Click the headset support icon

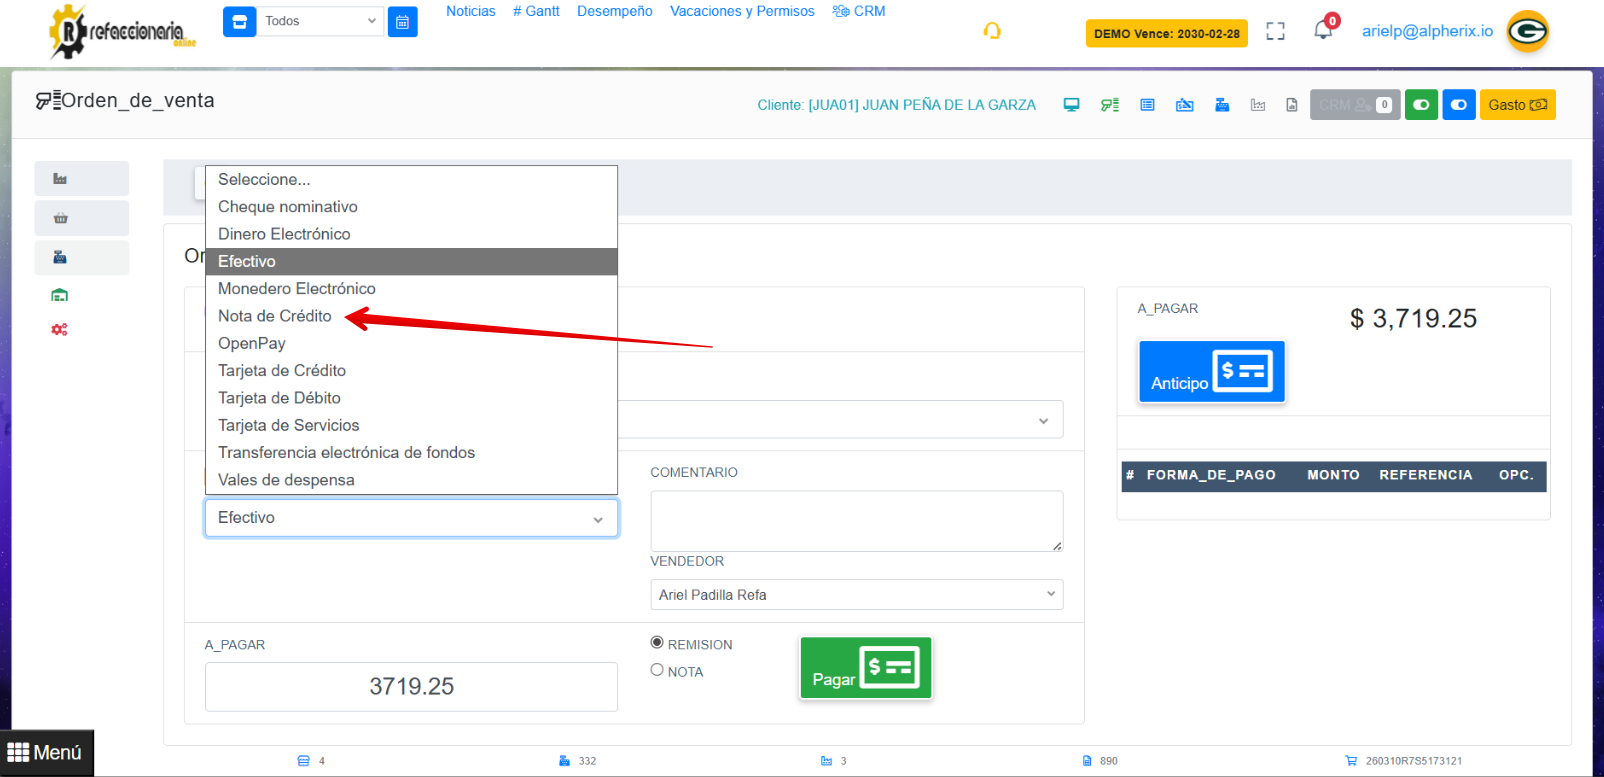(x=991, y=31)
